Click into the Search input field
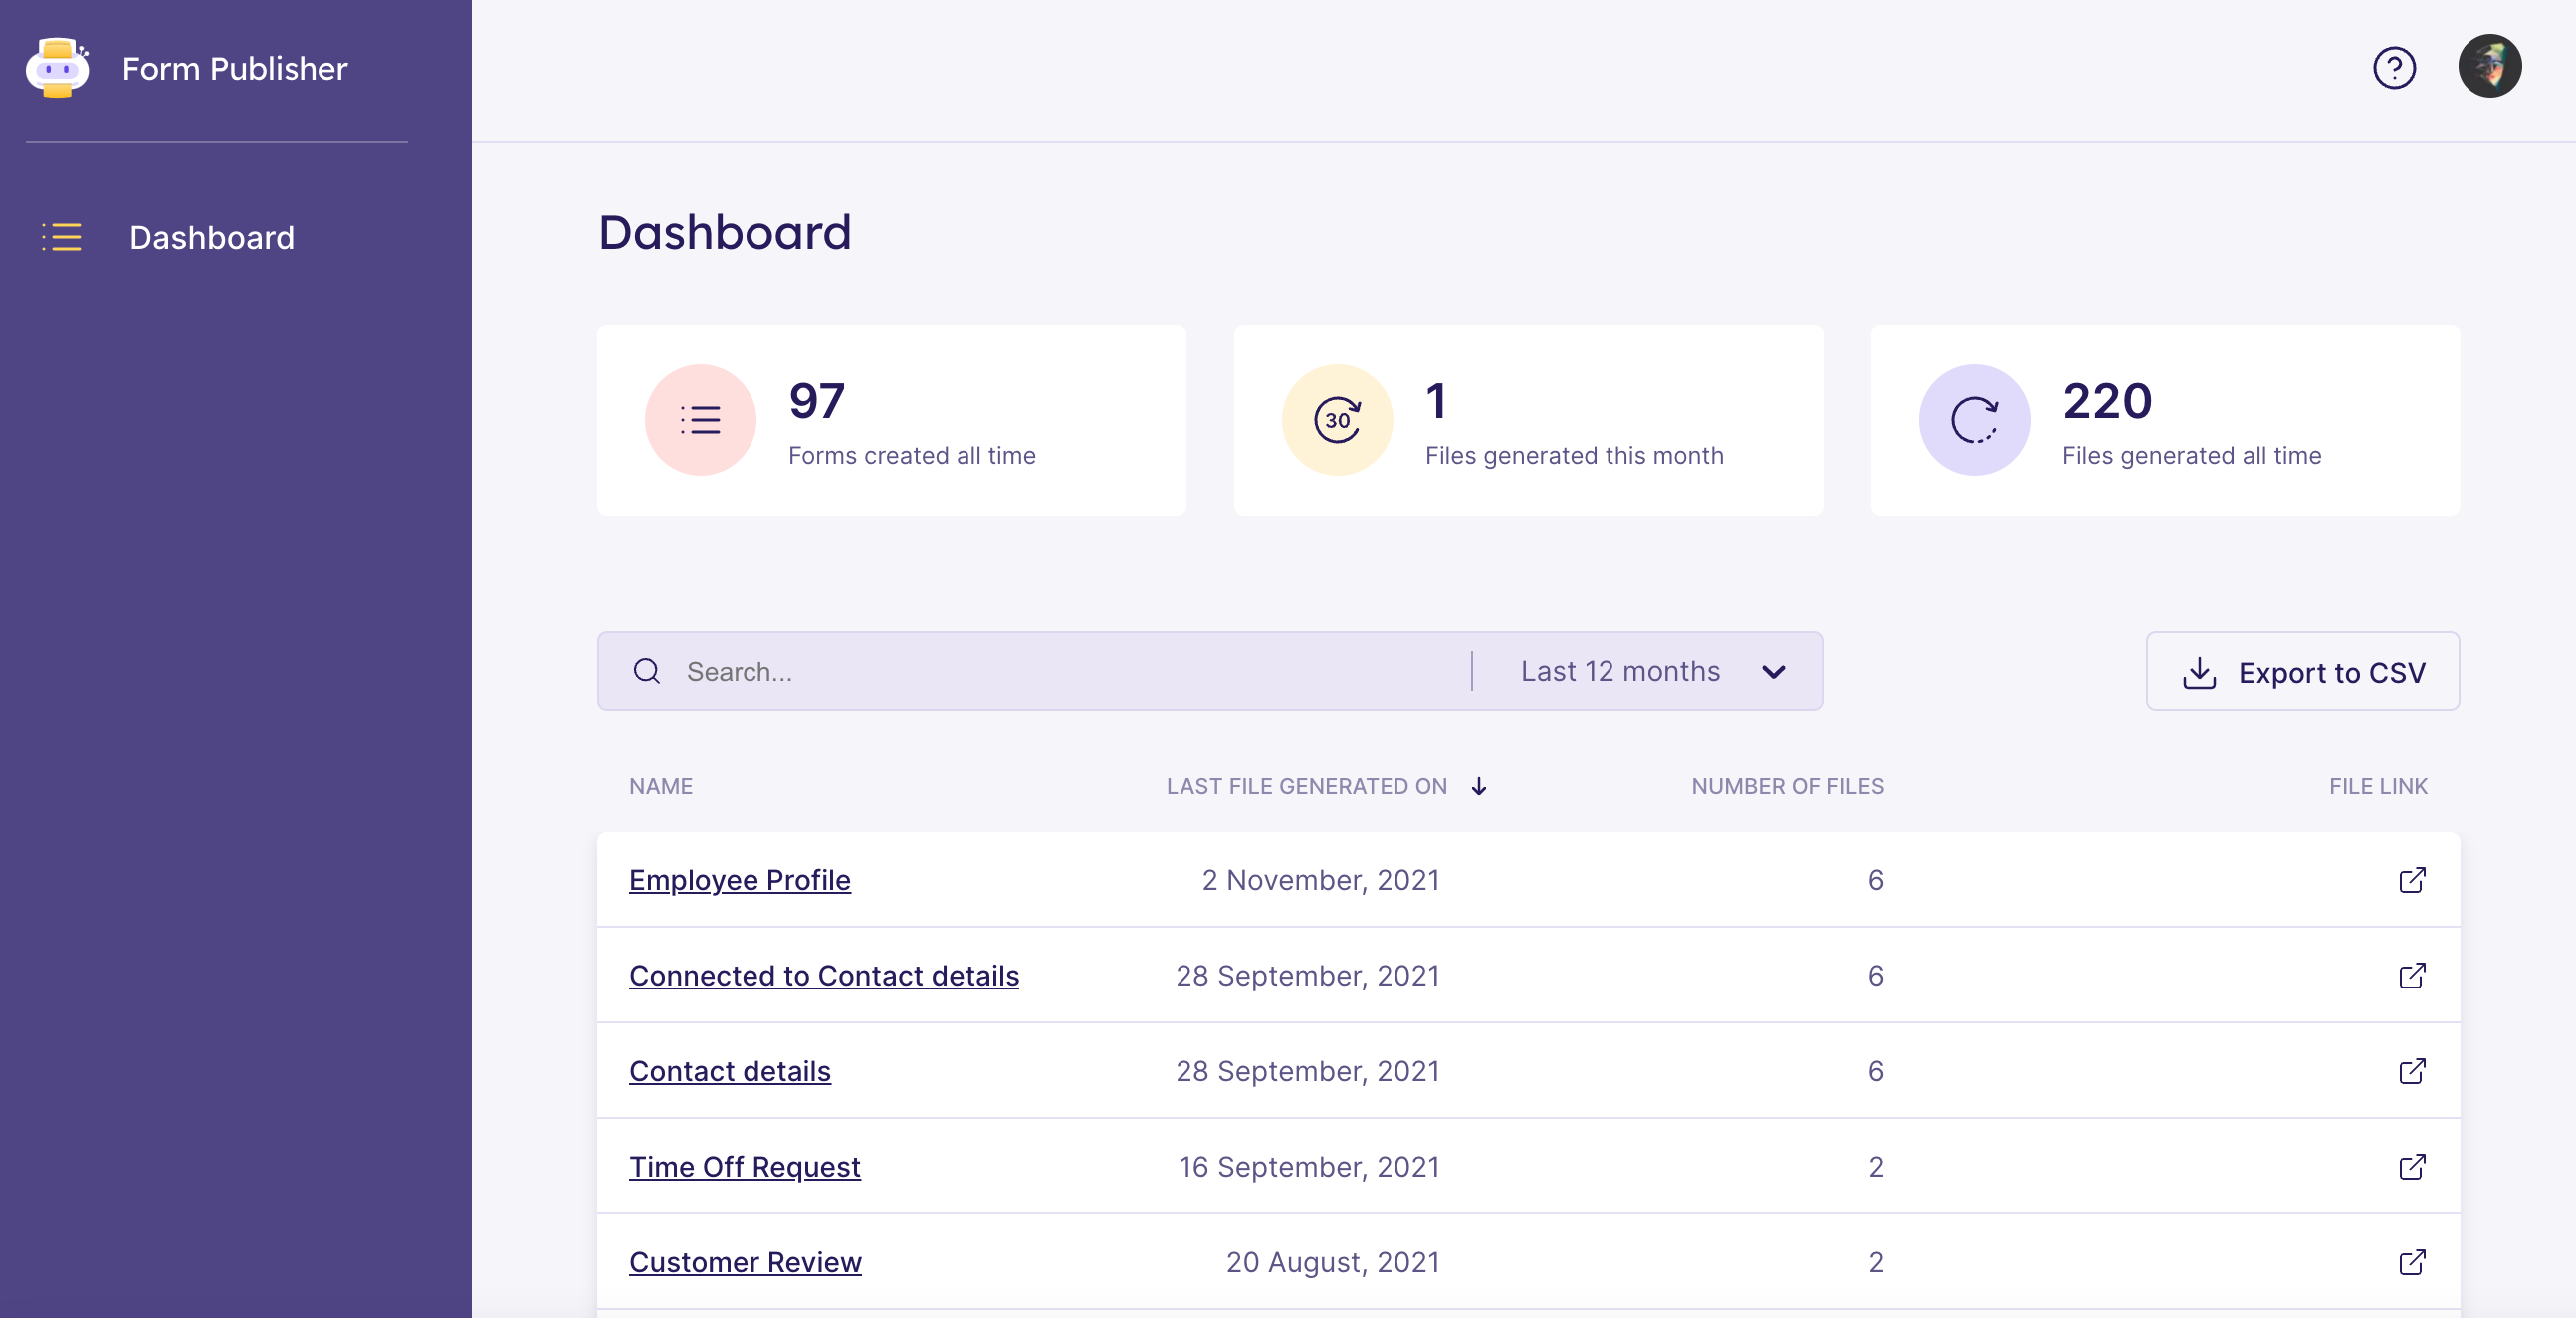Image resolution: width=2576 pixels, height=1318 pixels. click(1070, 671)
